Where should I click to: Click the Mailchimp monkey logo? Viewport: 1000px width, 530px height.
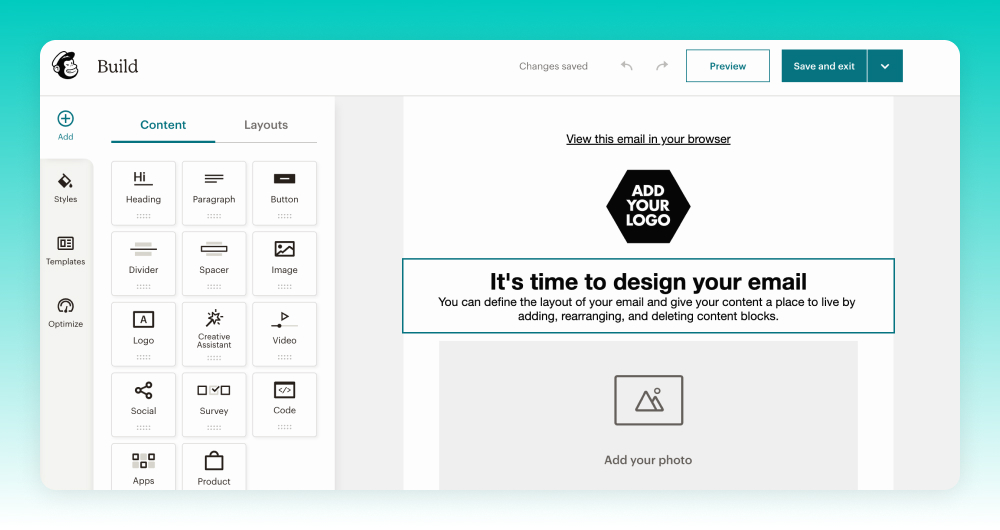point(65,66)
